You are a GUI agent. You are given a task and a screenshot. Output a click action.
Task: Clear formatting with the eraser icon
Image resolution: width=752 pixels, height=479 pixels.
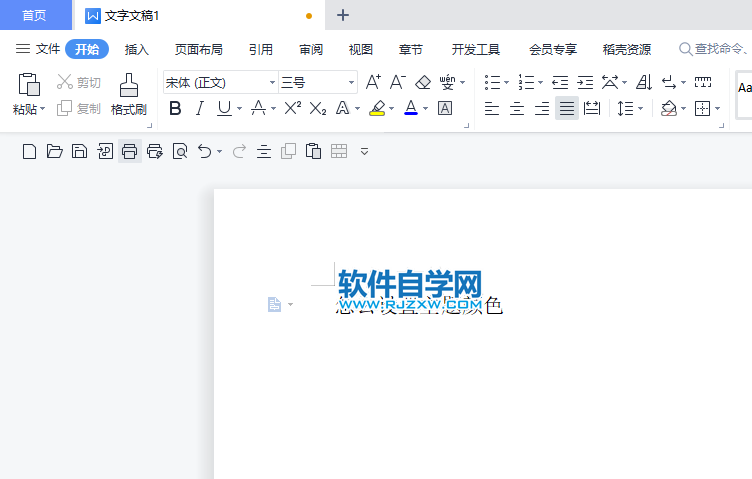(x=423, y=82)
